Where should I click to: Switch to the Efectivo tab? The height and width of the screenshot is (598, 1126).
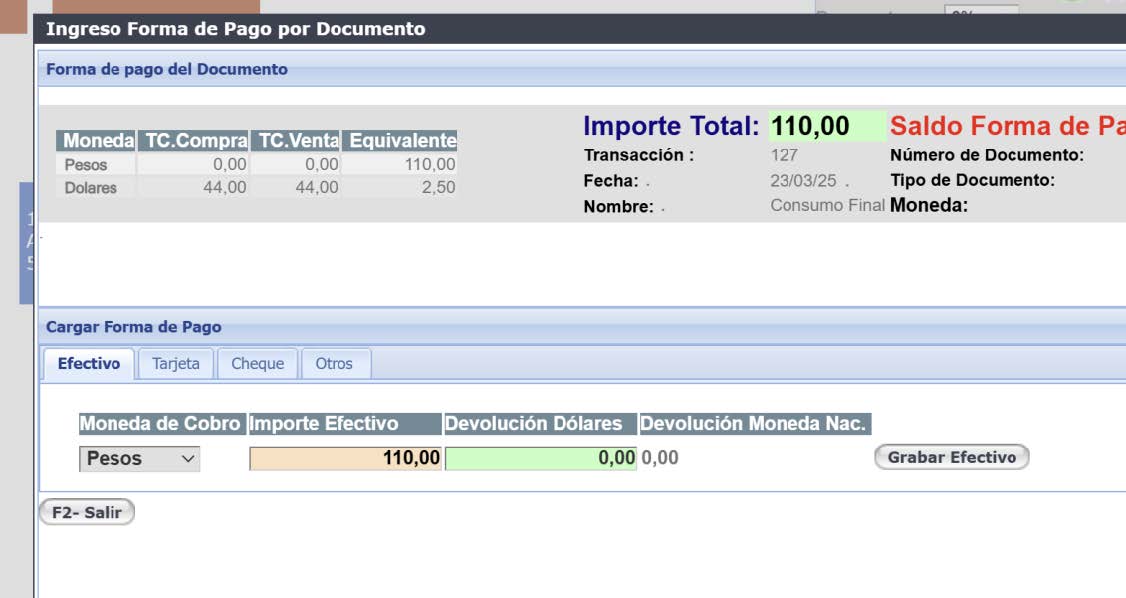click(88, 364)
